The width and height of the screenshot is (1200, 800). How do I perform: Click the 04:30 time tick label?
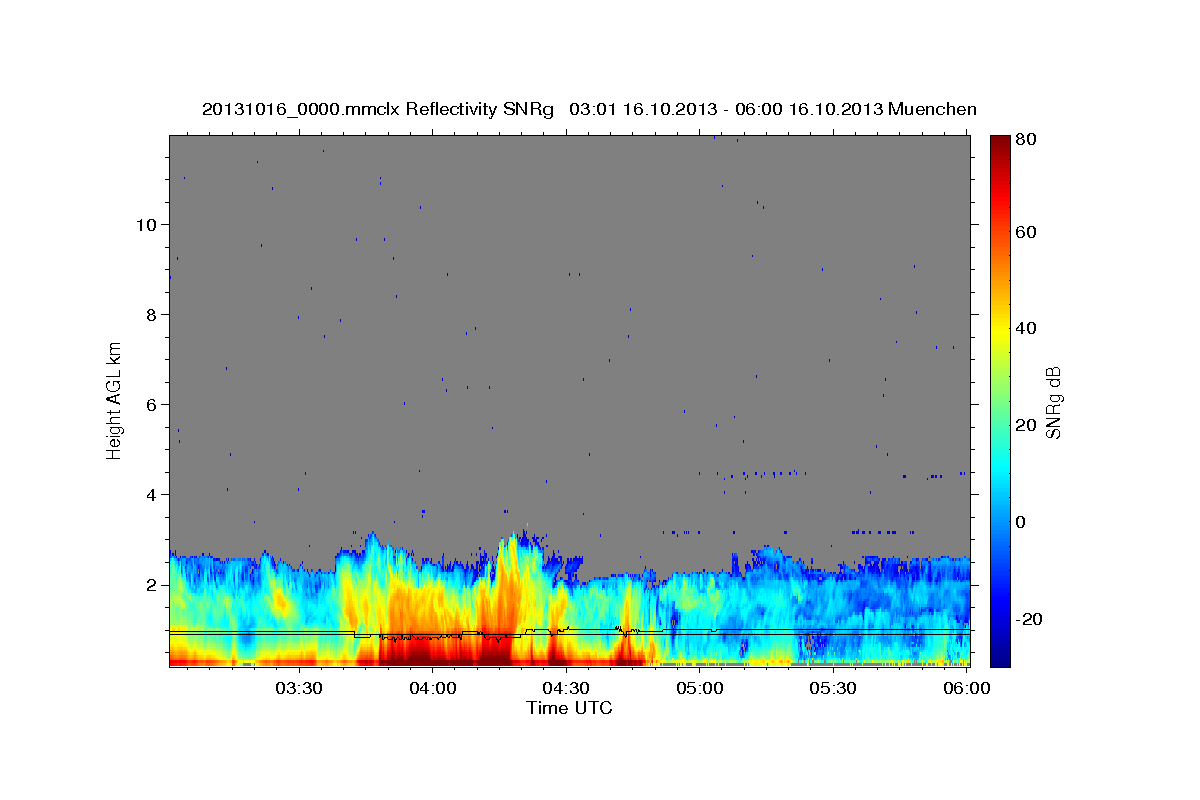(565, 689)
